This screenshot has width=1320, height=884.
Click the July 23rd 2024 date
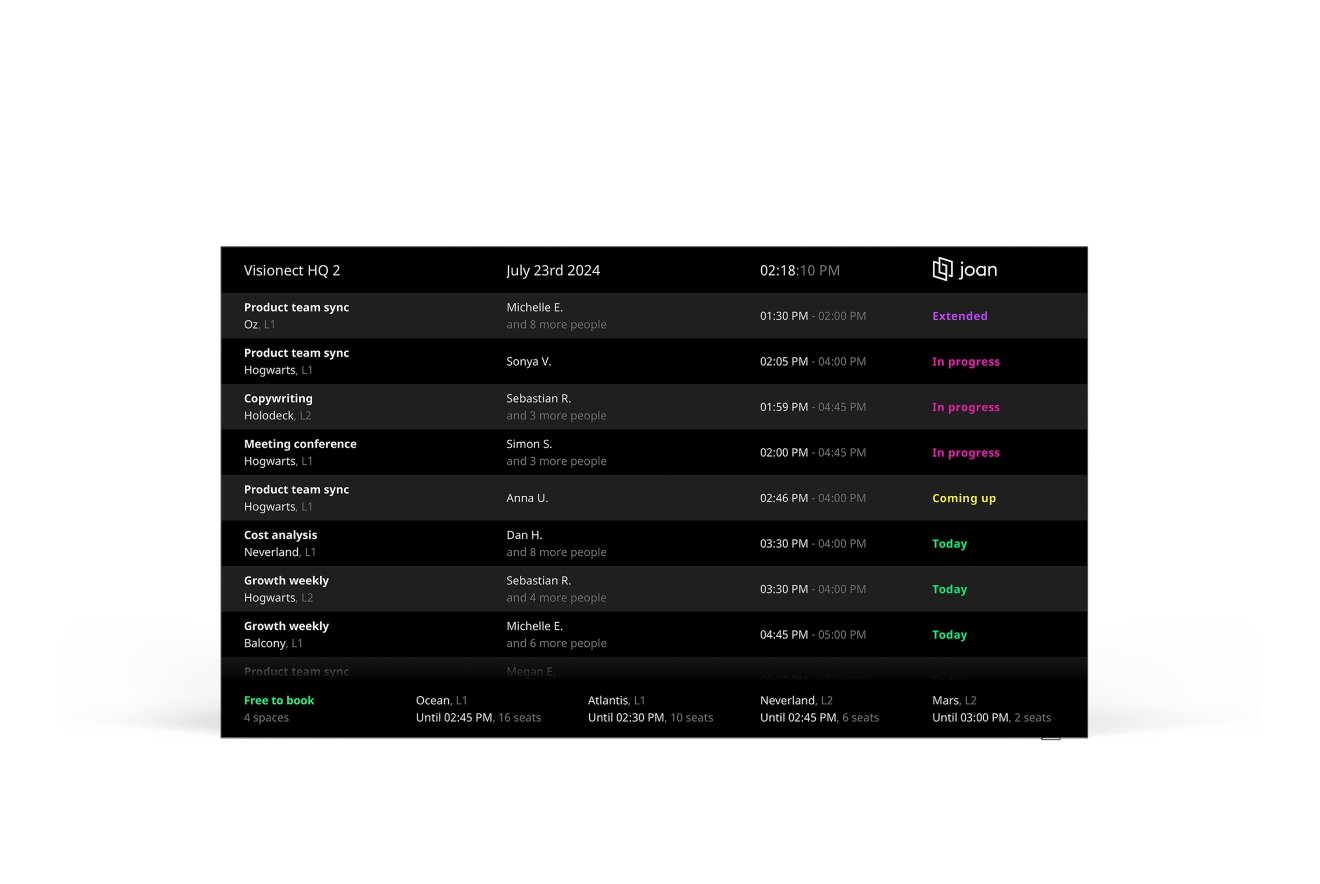553,271
